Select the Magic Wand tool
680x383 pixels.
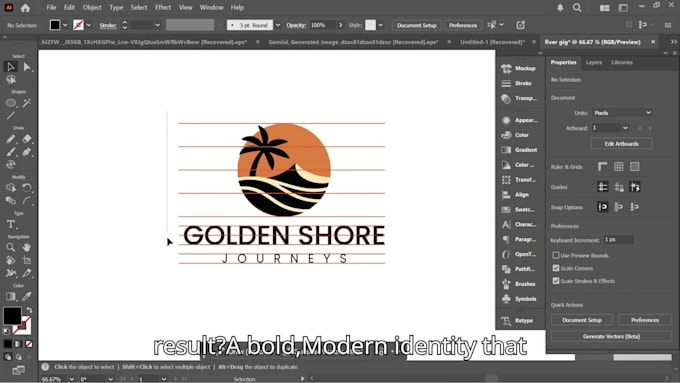click(27, 103)
